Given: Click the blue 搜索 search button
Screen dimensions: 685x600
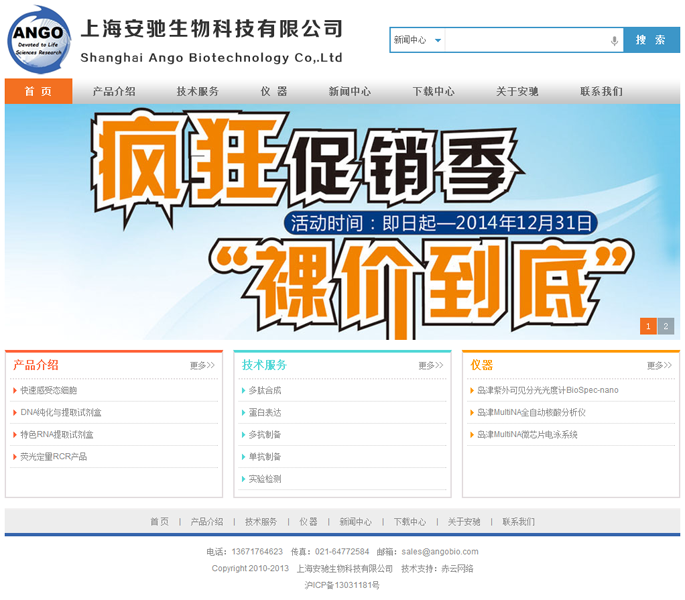Looking at the screenshot, I should 651,40.
